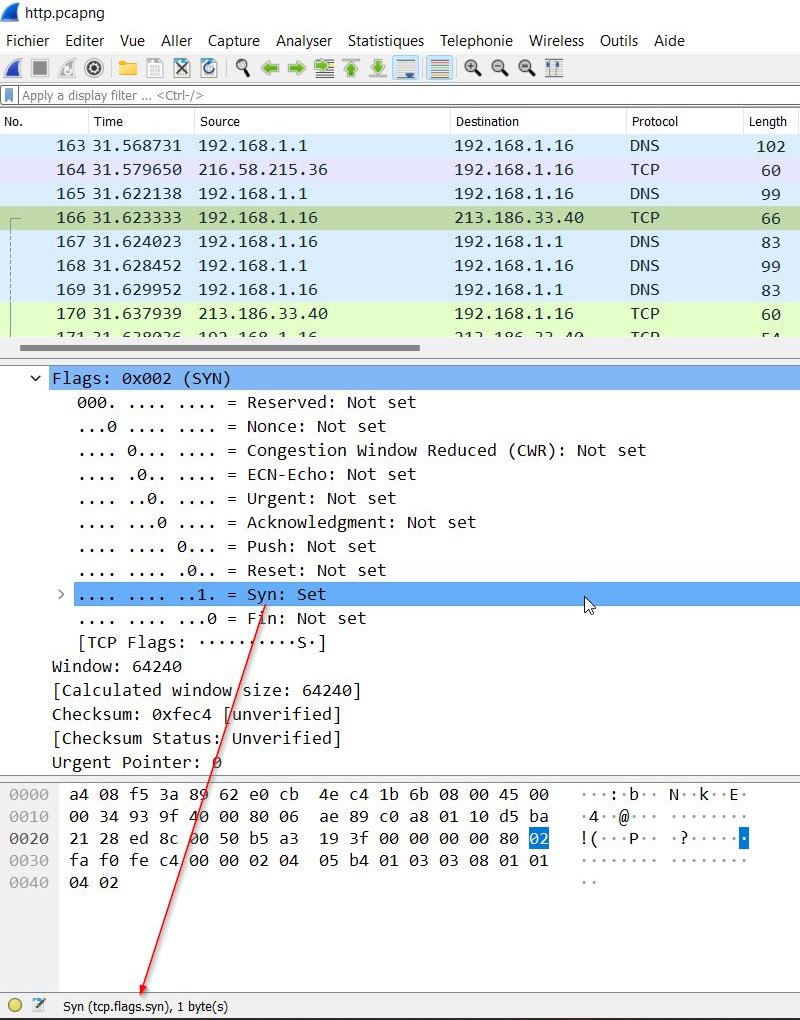Viewport: 800px width, 1020px height.
Task: Click the highlighted 02 byte in hex dump
Action: click(x=539, y=839)
